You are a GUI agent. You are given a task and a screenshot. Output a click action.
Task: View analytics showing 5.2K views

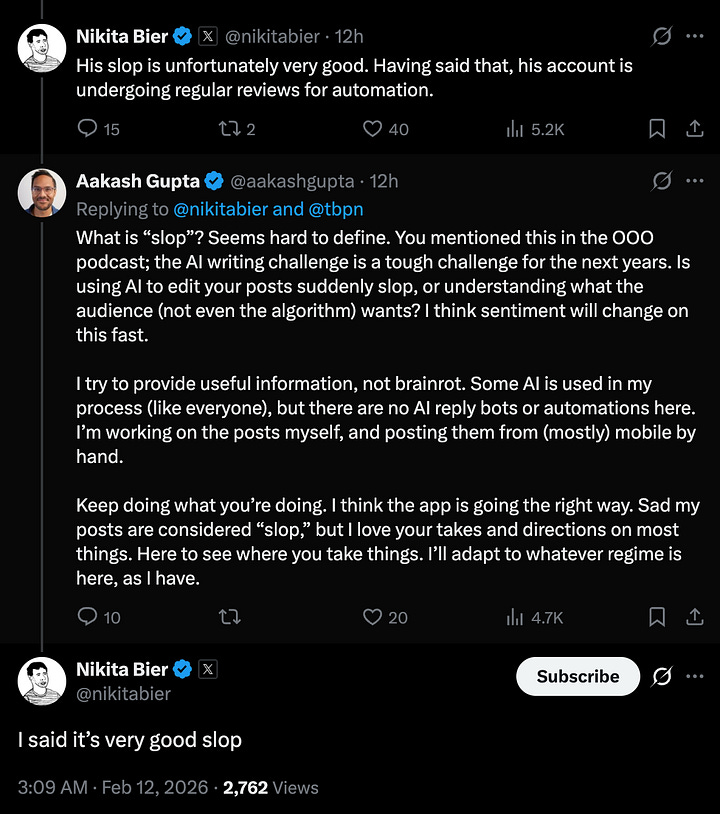[x=516, y=128]
